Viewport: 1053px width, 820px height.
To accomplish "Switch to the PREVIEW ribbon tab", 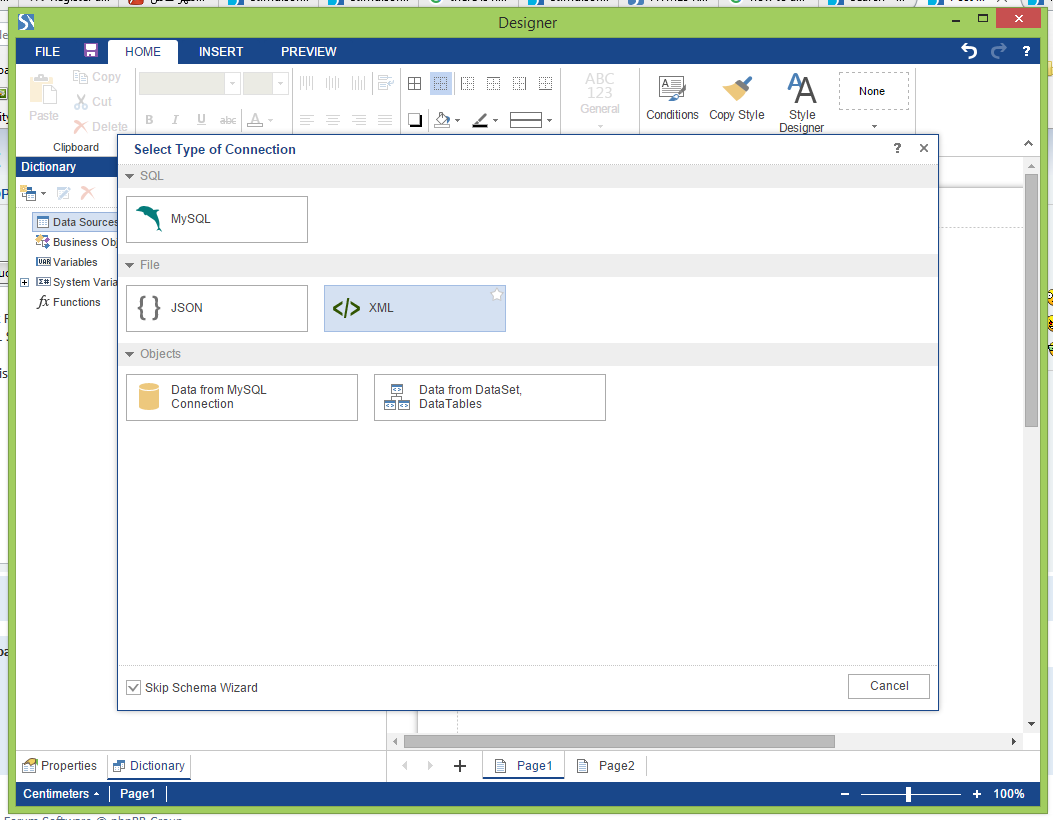I will pyautogui.click(x=309, y=52).
